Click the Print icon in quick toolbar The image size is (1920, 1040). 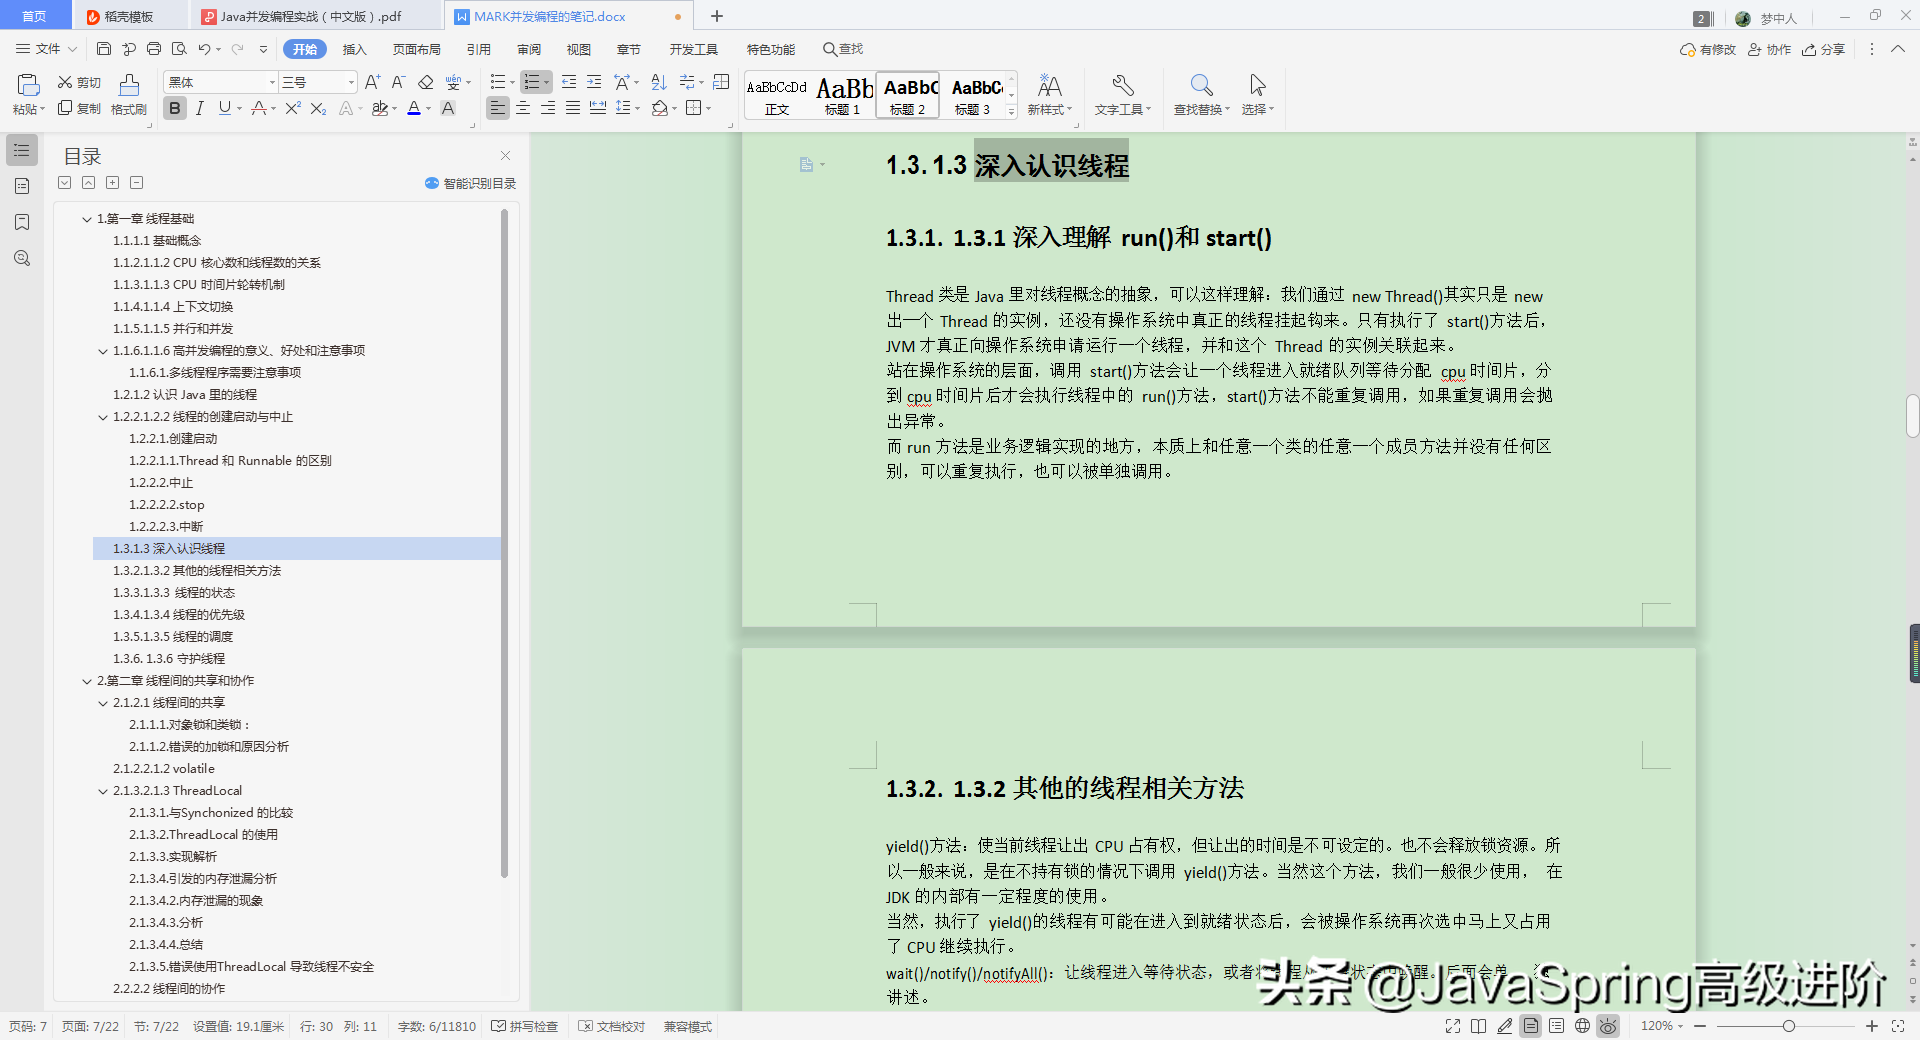click(154, 49)
